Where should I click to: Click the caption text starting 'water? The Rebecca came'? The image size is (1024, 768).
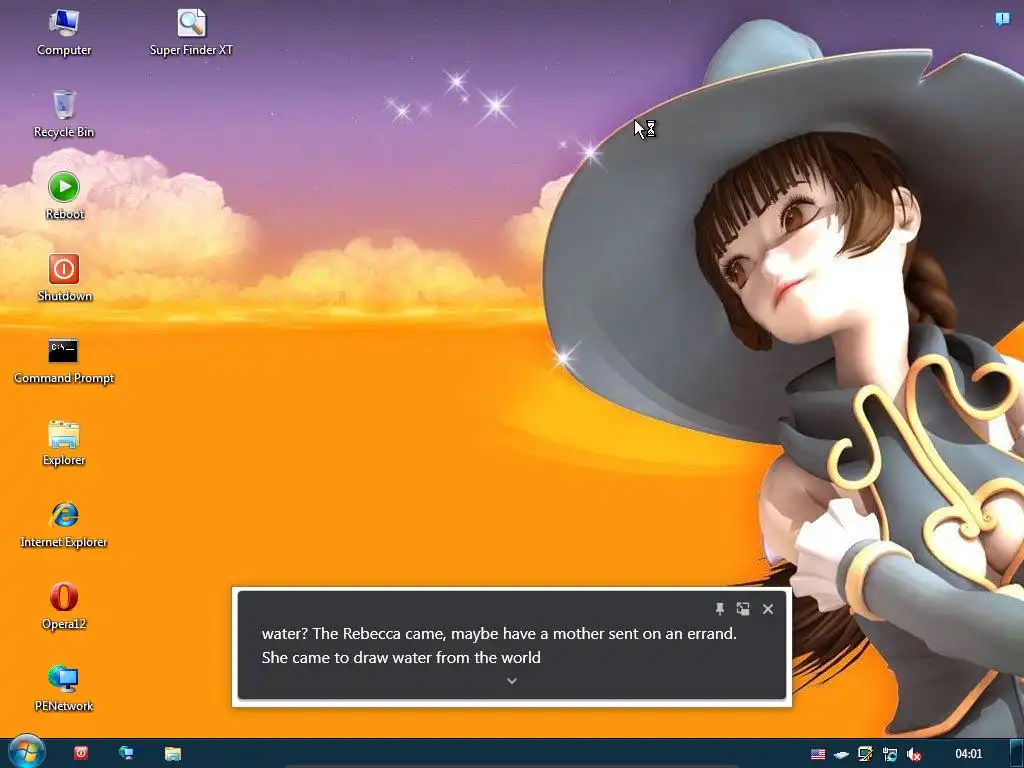(x=499, y=633)
